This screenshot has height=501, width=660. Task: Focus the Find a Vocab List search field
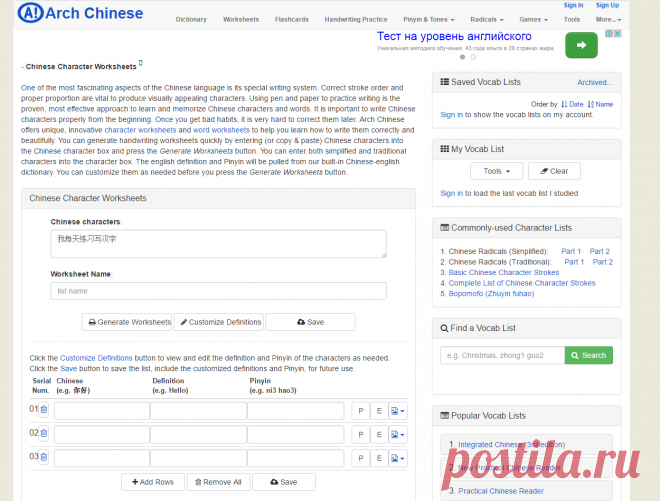pos(503,355)
